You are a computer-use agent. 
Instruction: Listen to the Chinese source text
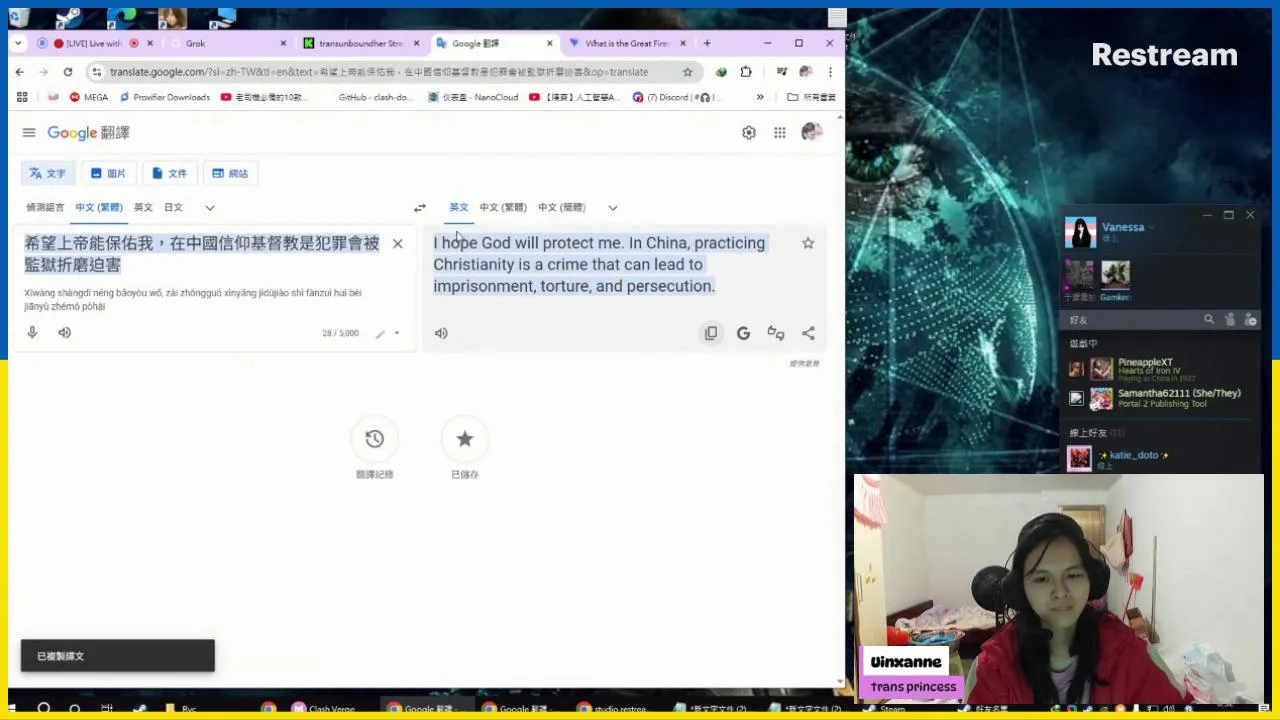pyautogui.click(x=65, y=333)
